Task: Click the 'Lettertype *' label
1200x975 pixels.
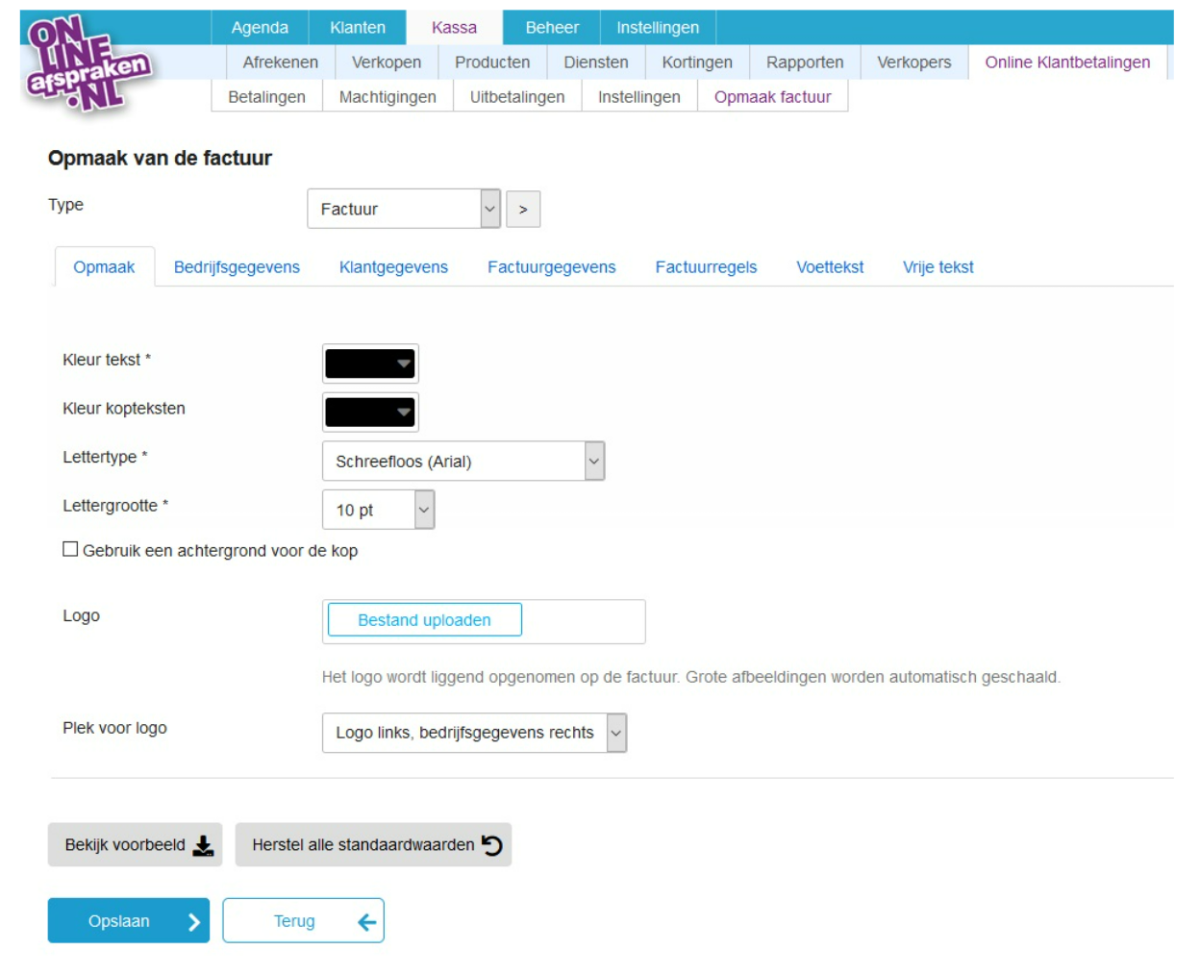Action: (x=105, y=456)
